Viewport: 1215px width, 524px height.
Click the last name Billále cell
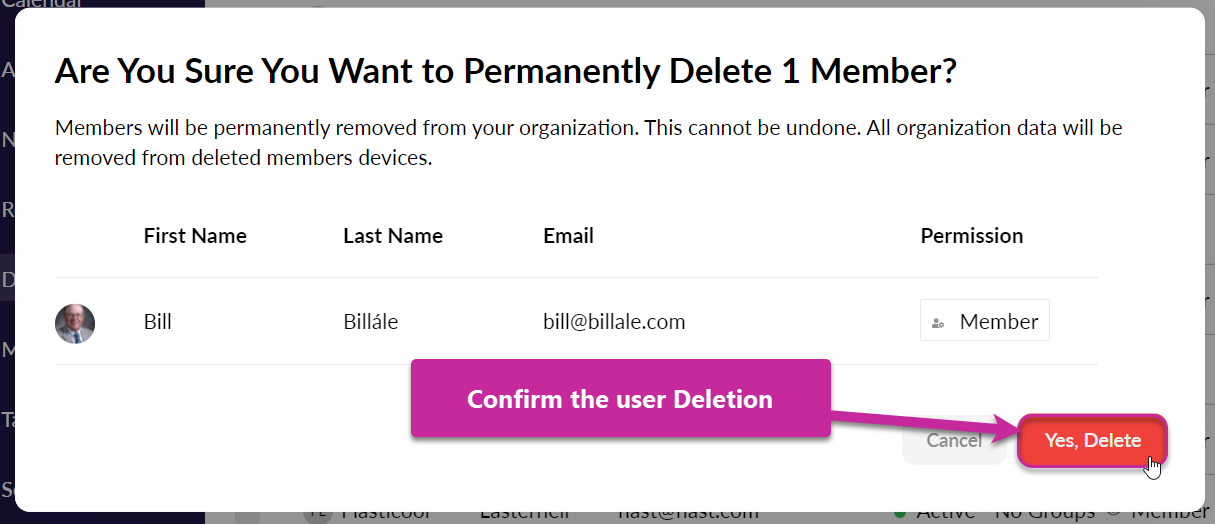click(377, 322)
